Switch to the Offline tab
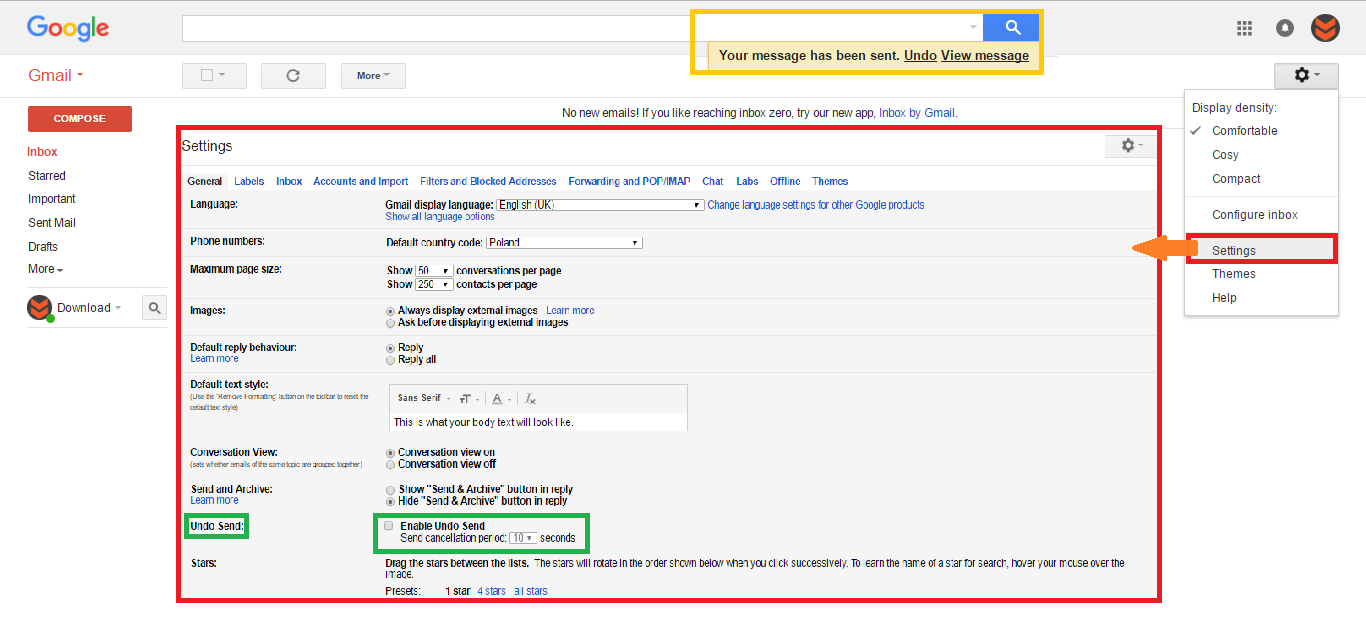1366x626 pixels. click(785, 181)
